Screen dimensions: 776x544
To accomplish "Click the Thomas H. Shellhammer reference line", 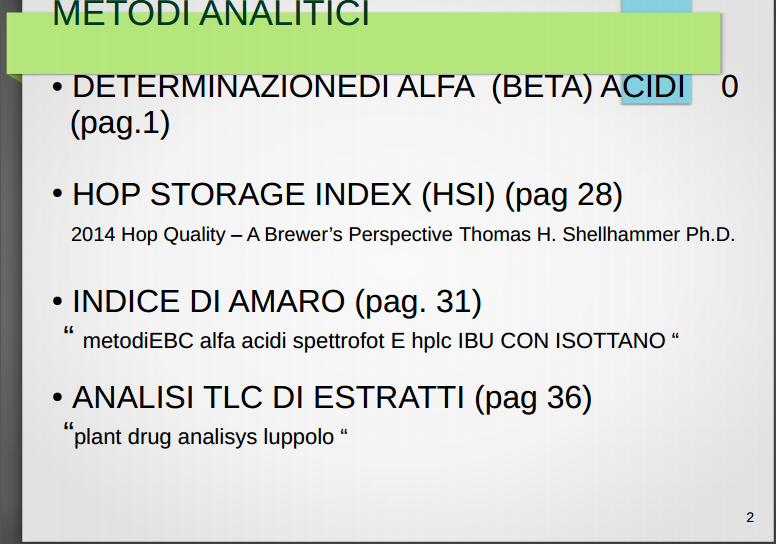I will point(403,235).
